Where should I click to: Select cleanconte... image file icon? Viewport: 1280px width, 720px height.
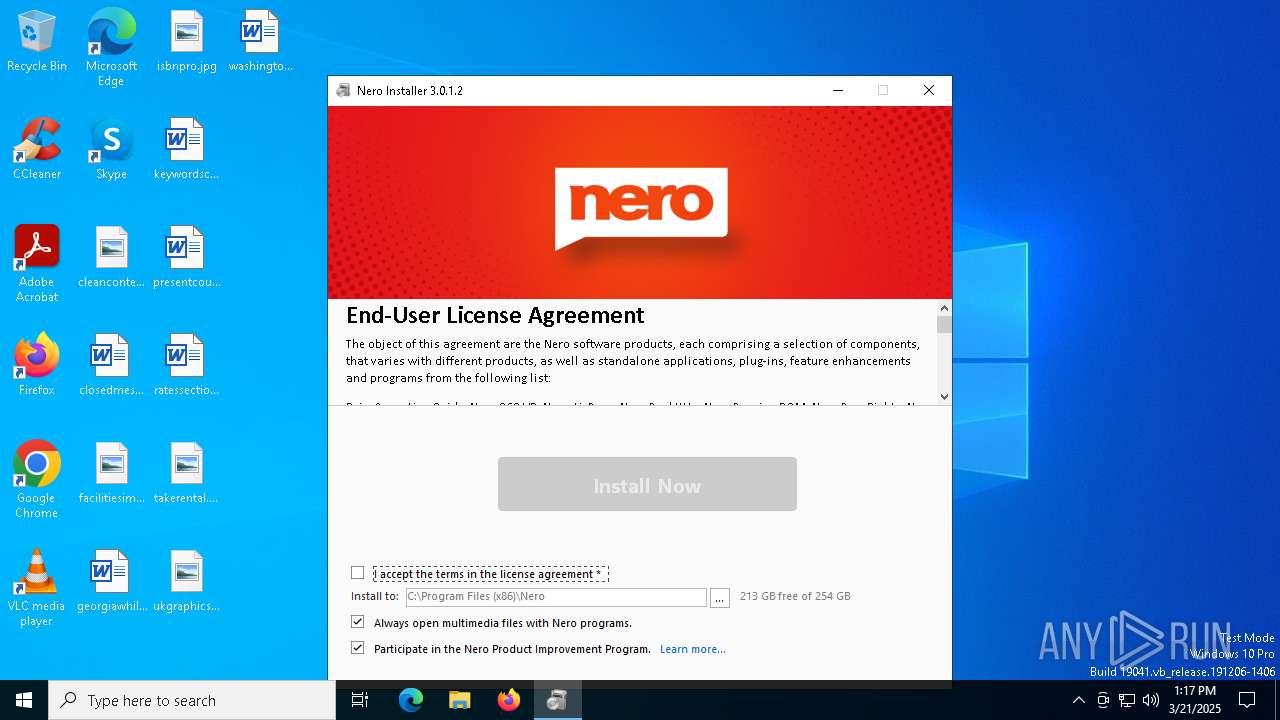111,257
